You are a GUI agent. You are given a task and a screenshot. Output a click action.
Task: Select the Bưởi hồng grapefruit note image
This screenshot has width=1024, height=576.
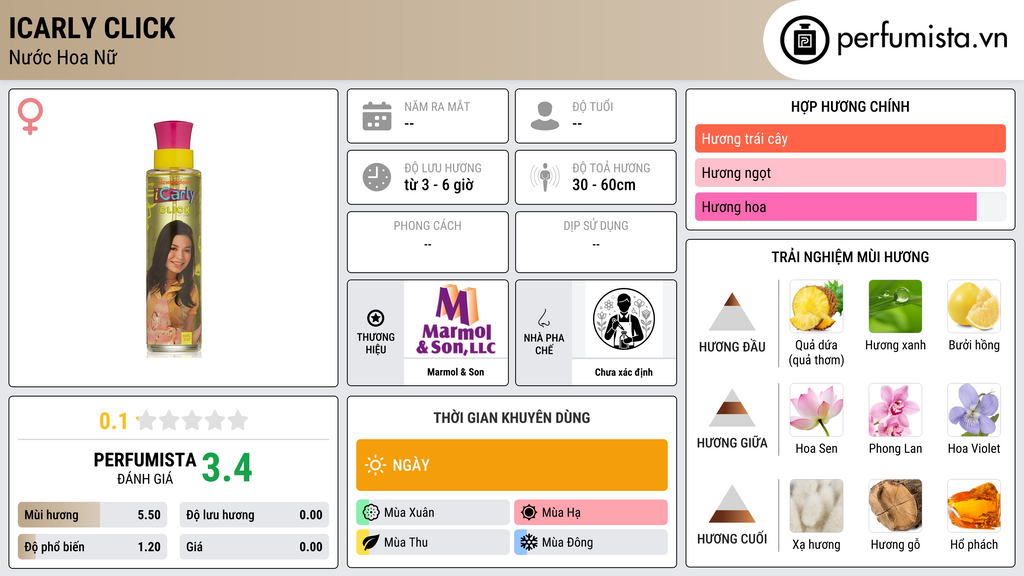coord(974,306)
